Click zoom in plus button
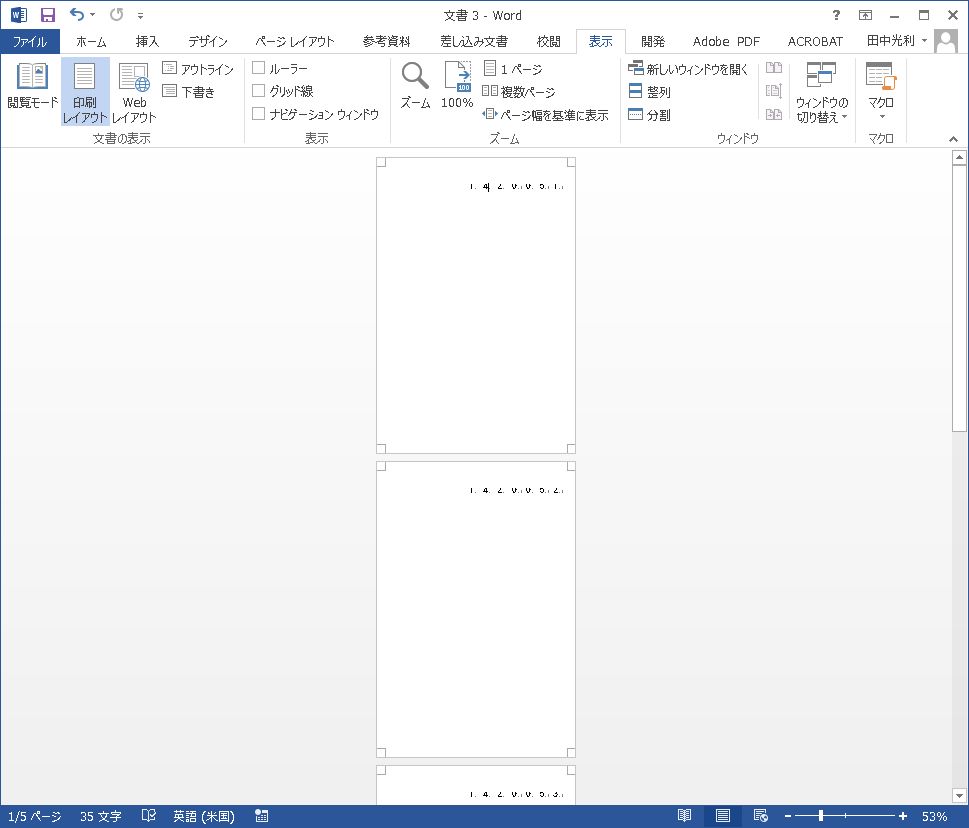 pyautogui.click(x=903, y=816)
